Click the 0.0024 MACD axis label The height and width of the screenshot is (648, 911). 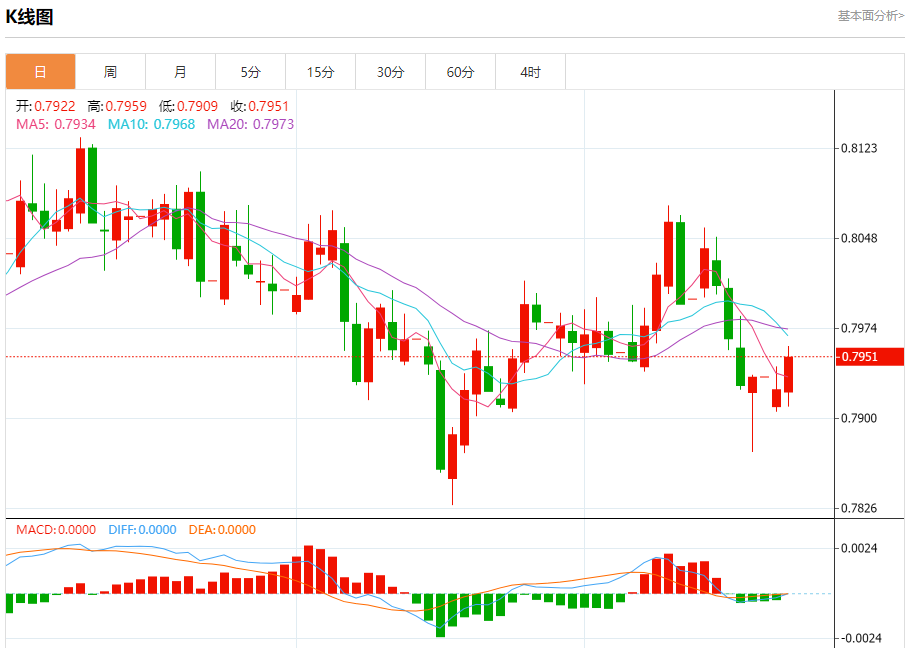pos(859,548)
